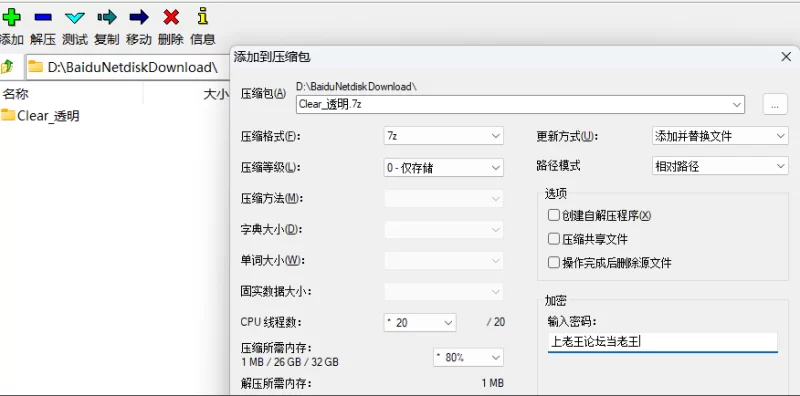Click the disabled 字典大小 dropdown
The width and height of the screenshot is (800, 396).
point(443,230)
